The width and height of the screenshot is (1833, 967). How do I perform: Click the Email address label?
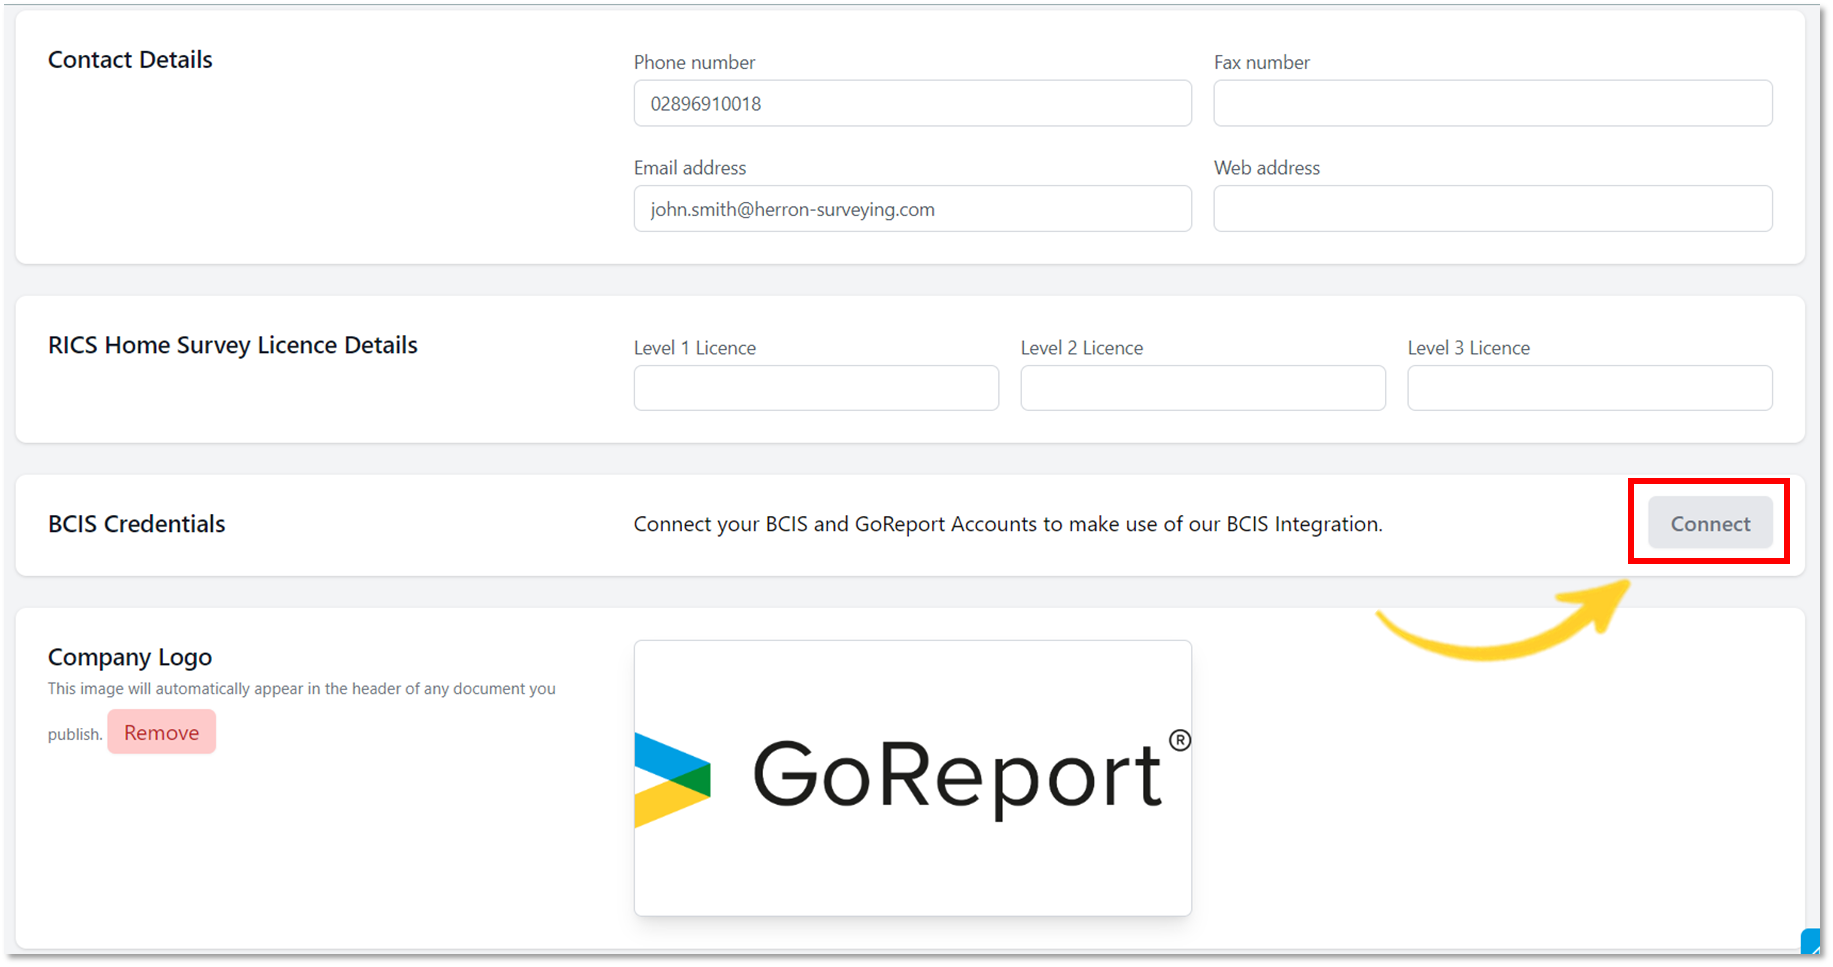690,168
